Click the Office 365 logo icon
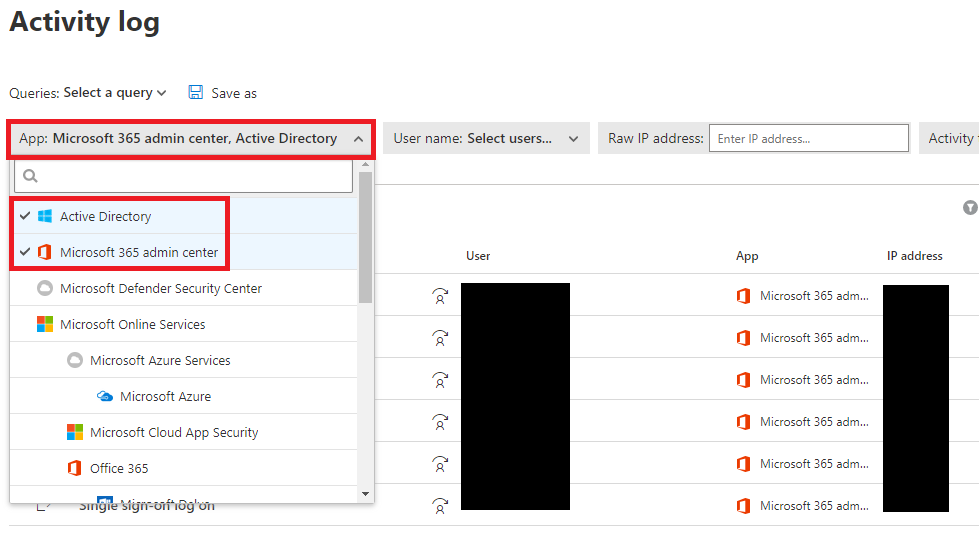 (x=74, y=469)
